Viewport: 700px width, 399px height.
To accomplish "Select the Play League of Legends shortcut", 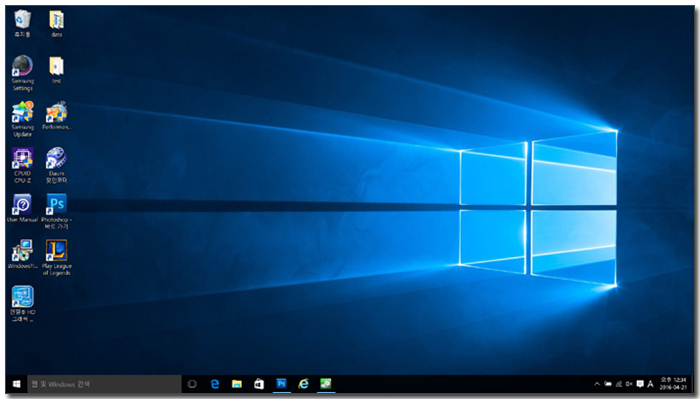I will click(x=57, y=258).
